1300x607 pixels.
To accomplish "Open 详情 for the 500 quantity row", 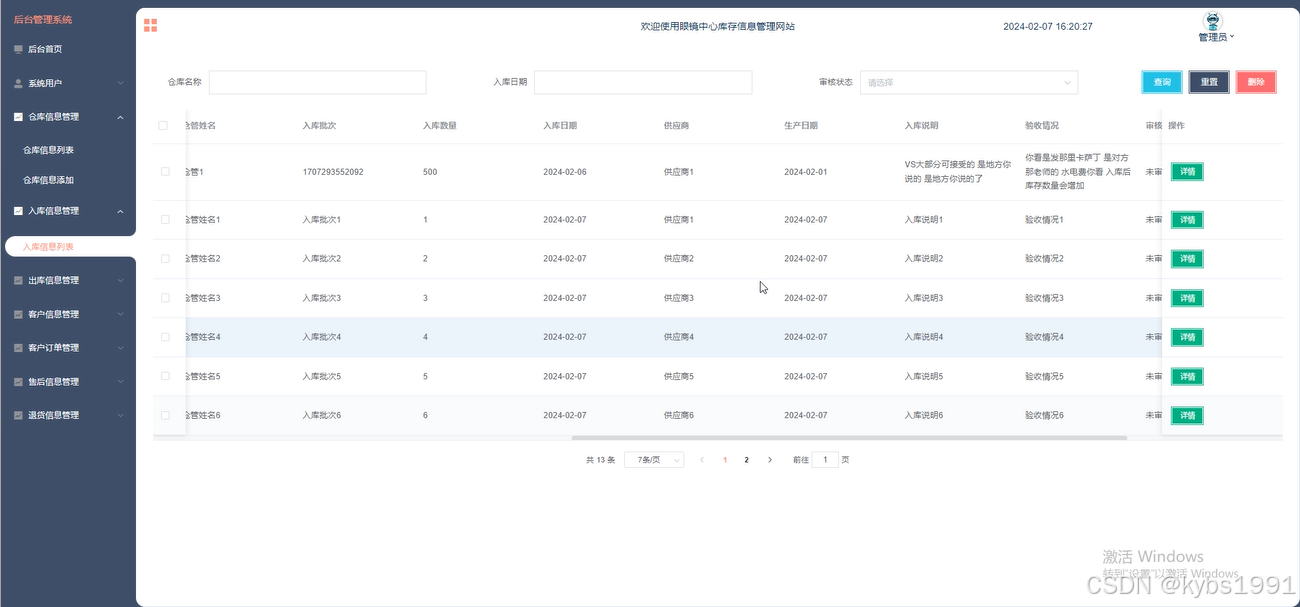I will pos(1187,172).
